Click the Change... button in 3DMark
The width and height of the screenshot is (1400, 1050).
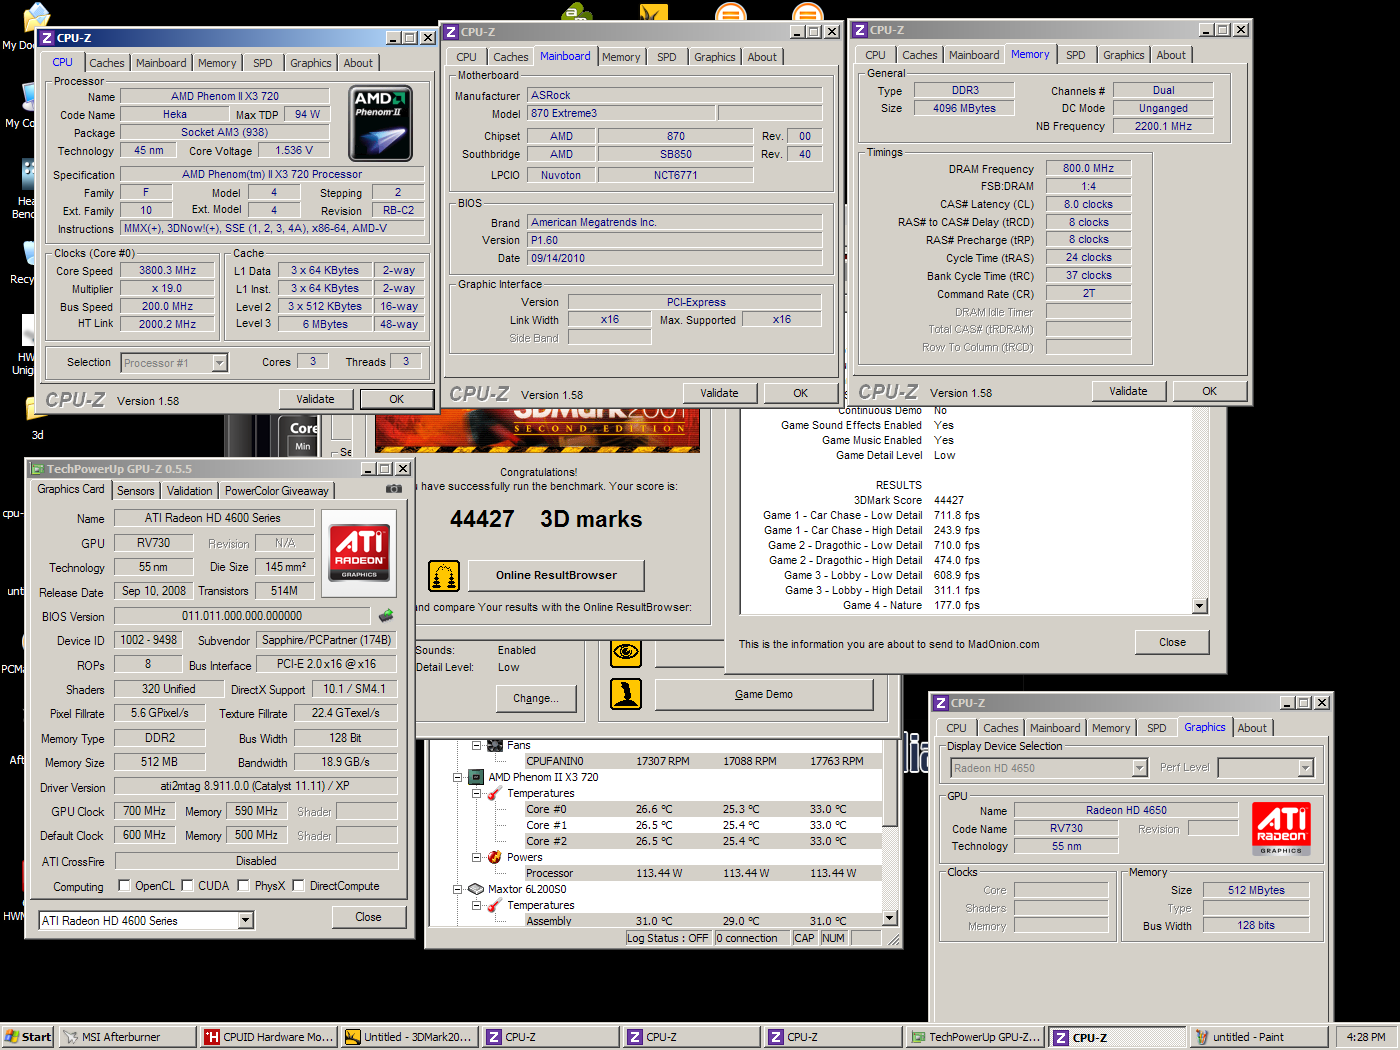[536, 698]
